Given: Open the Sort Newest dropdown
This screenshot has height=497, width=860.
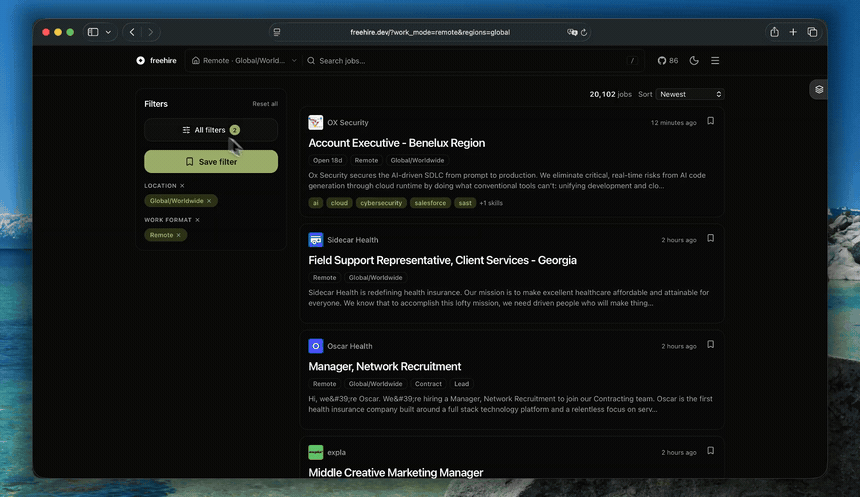Looking at the screenshot, I should click(690, 94).
